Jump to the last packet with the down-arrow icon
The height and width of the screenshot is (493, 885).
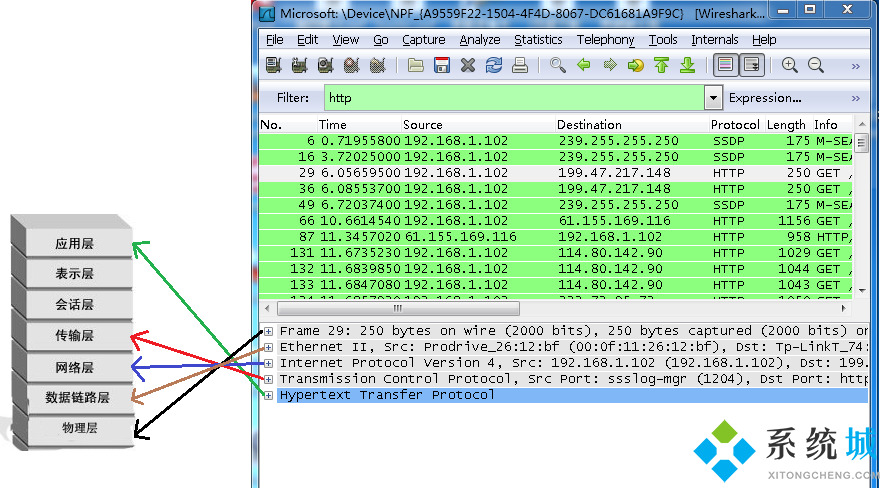(x=687, y=66)
